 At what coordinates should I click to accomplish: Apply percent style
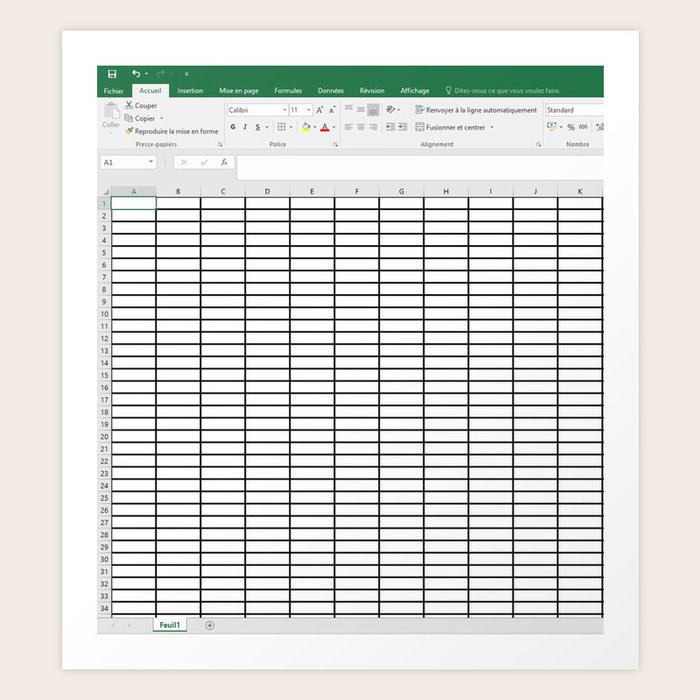click(x=571, y=127)
